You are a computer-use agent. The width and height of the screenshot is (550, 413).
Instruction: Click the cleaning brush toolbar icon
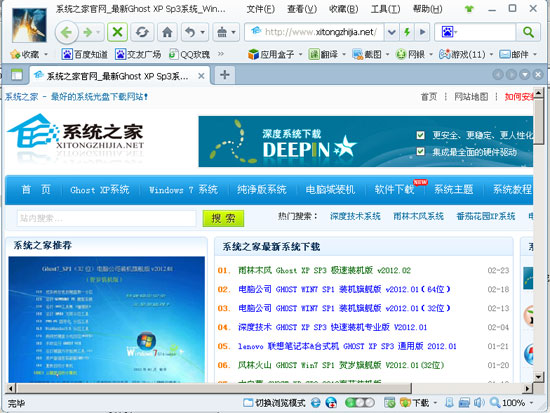point(222,32)
